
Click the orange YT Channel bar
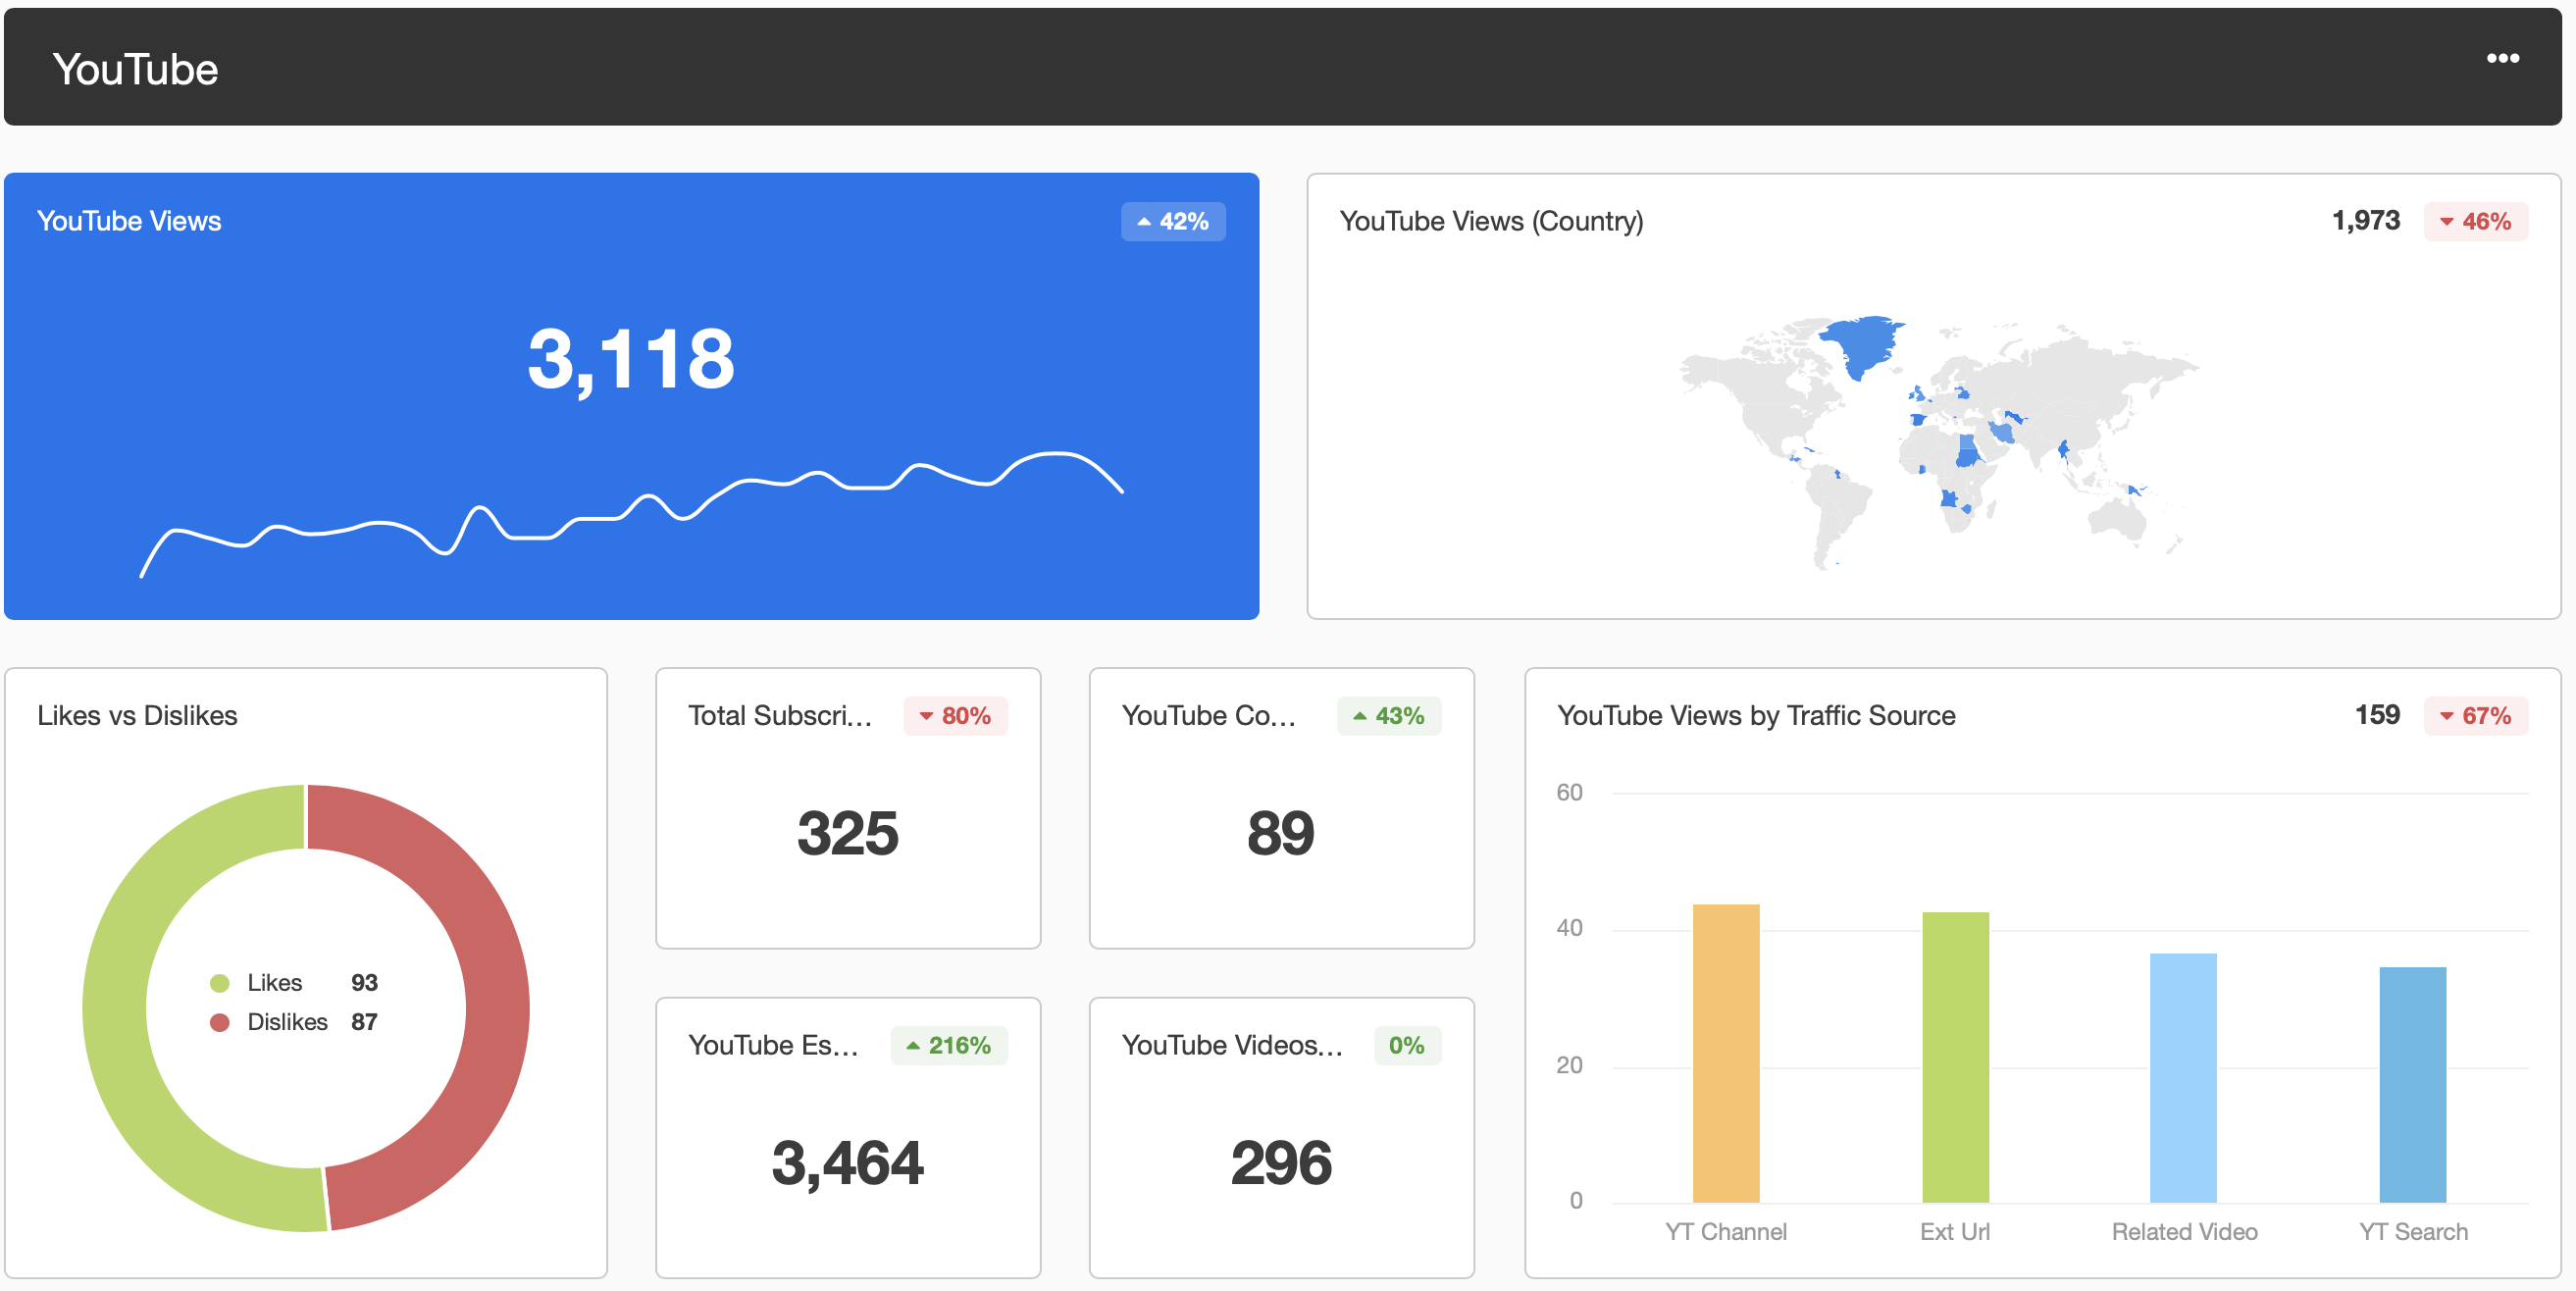click(x=1726, y=1053)
